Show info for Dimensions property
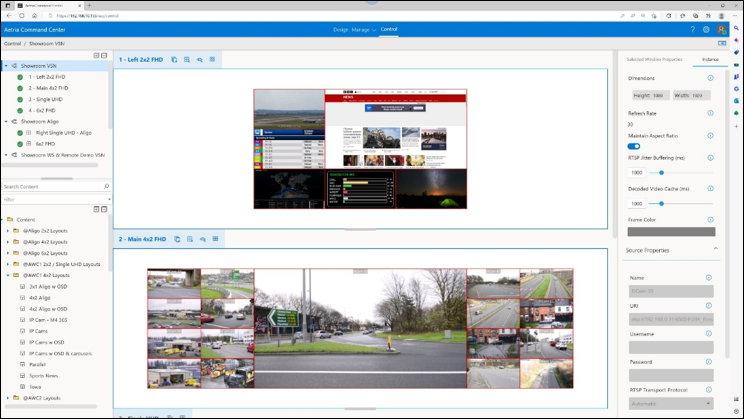Image resolution: width=744 pixels, height=419 pixels. 709,77
